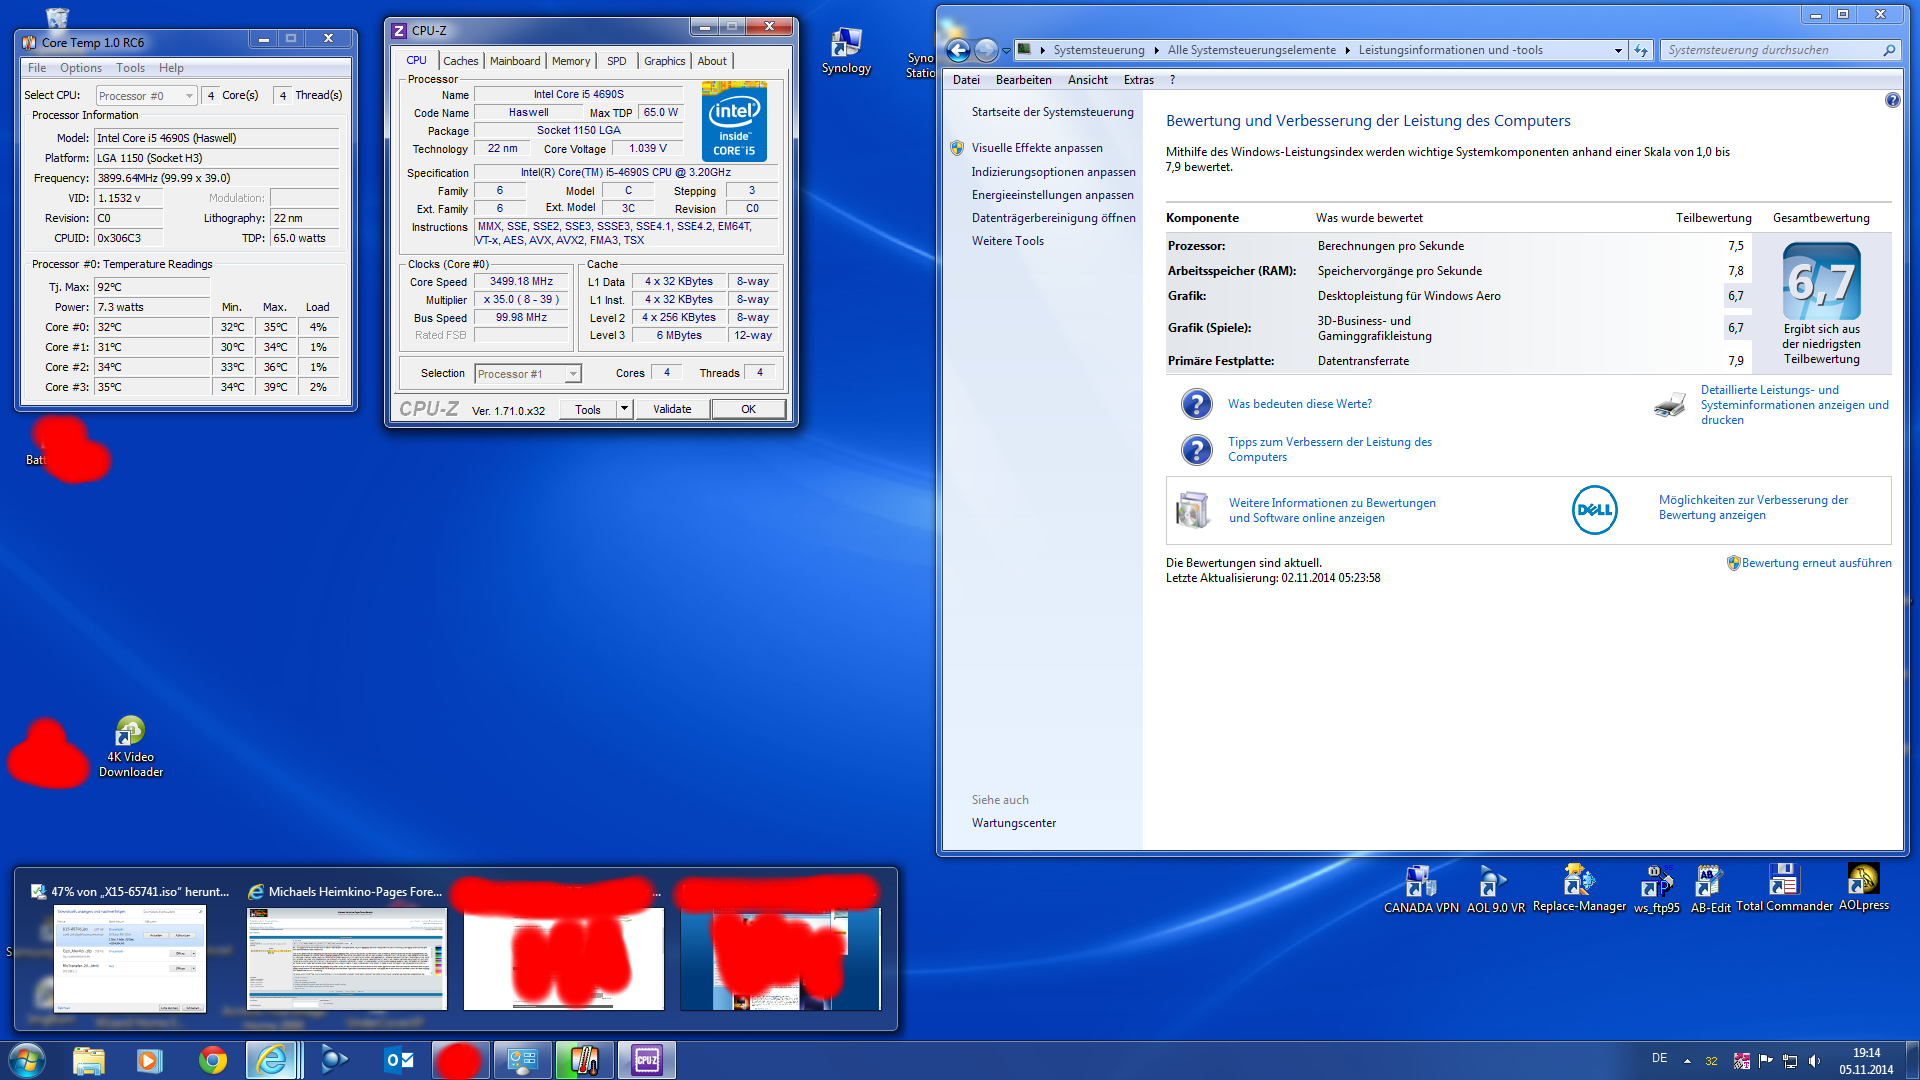This screenshot has height=1080, width=1920.
Task: Click the blue help icon in Control Panel
Action: tap(1892, 100)
